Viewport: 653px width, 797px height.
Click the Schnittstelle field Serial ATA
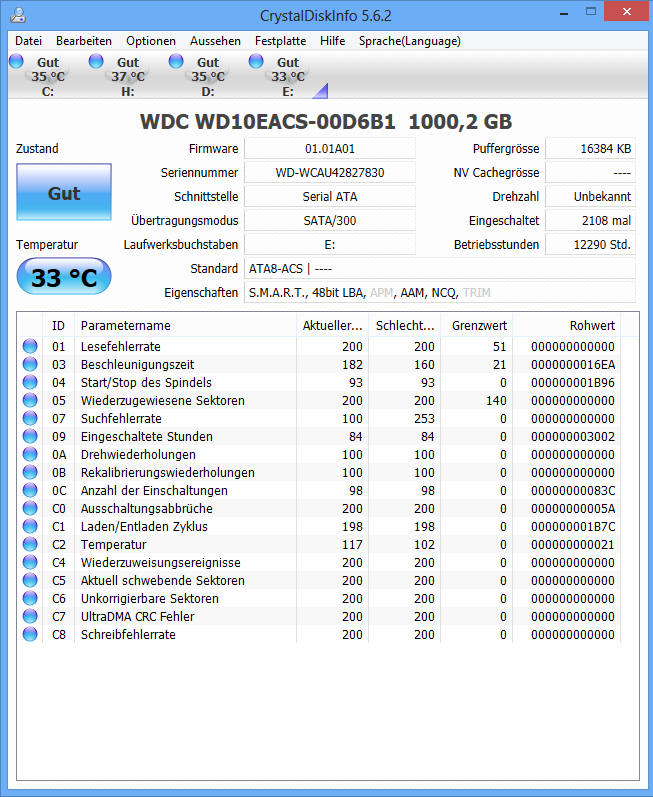tap(330, 196)
